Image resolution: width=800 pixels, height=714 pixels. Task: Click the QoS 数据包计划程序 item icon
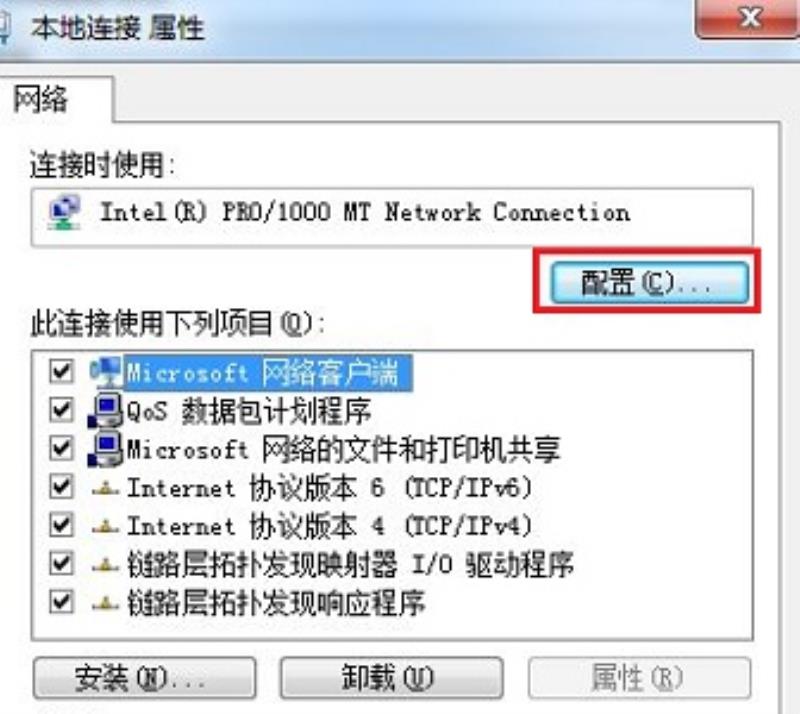[x=106, y=410]
